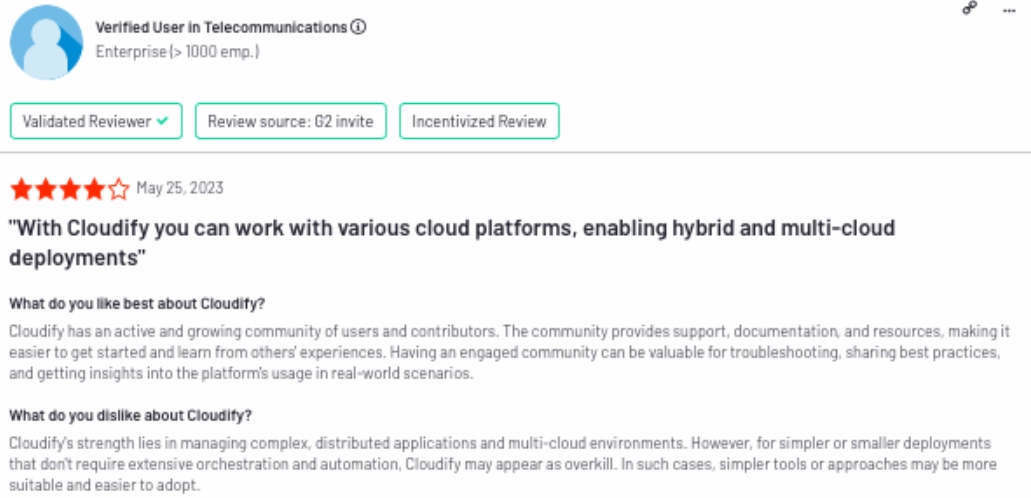
Task: Click the review date May 25, 2023
Action: tap(180, 189)
